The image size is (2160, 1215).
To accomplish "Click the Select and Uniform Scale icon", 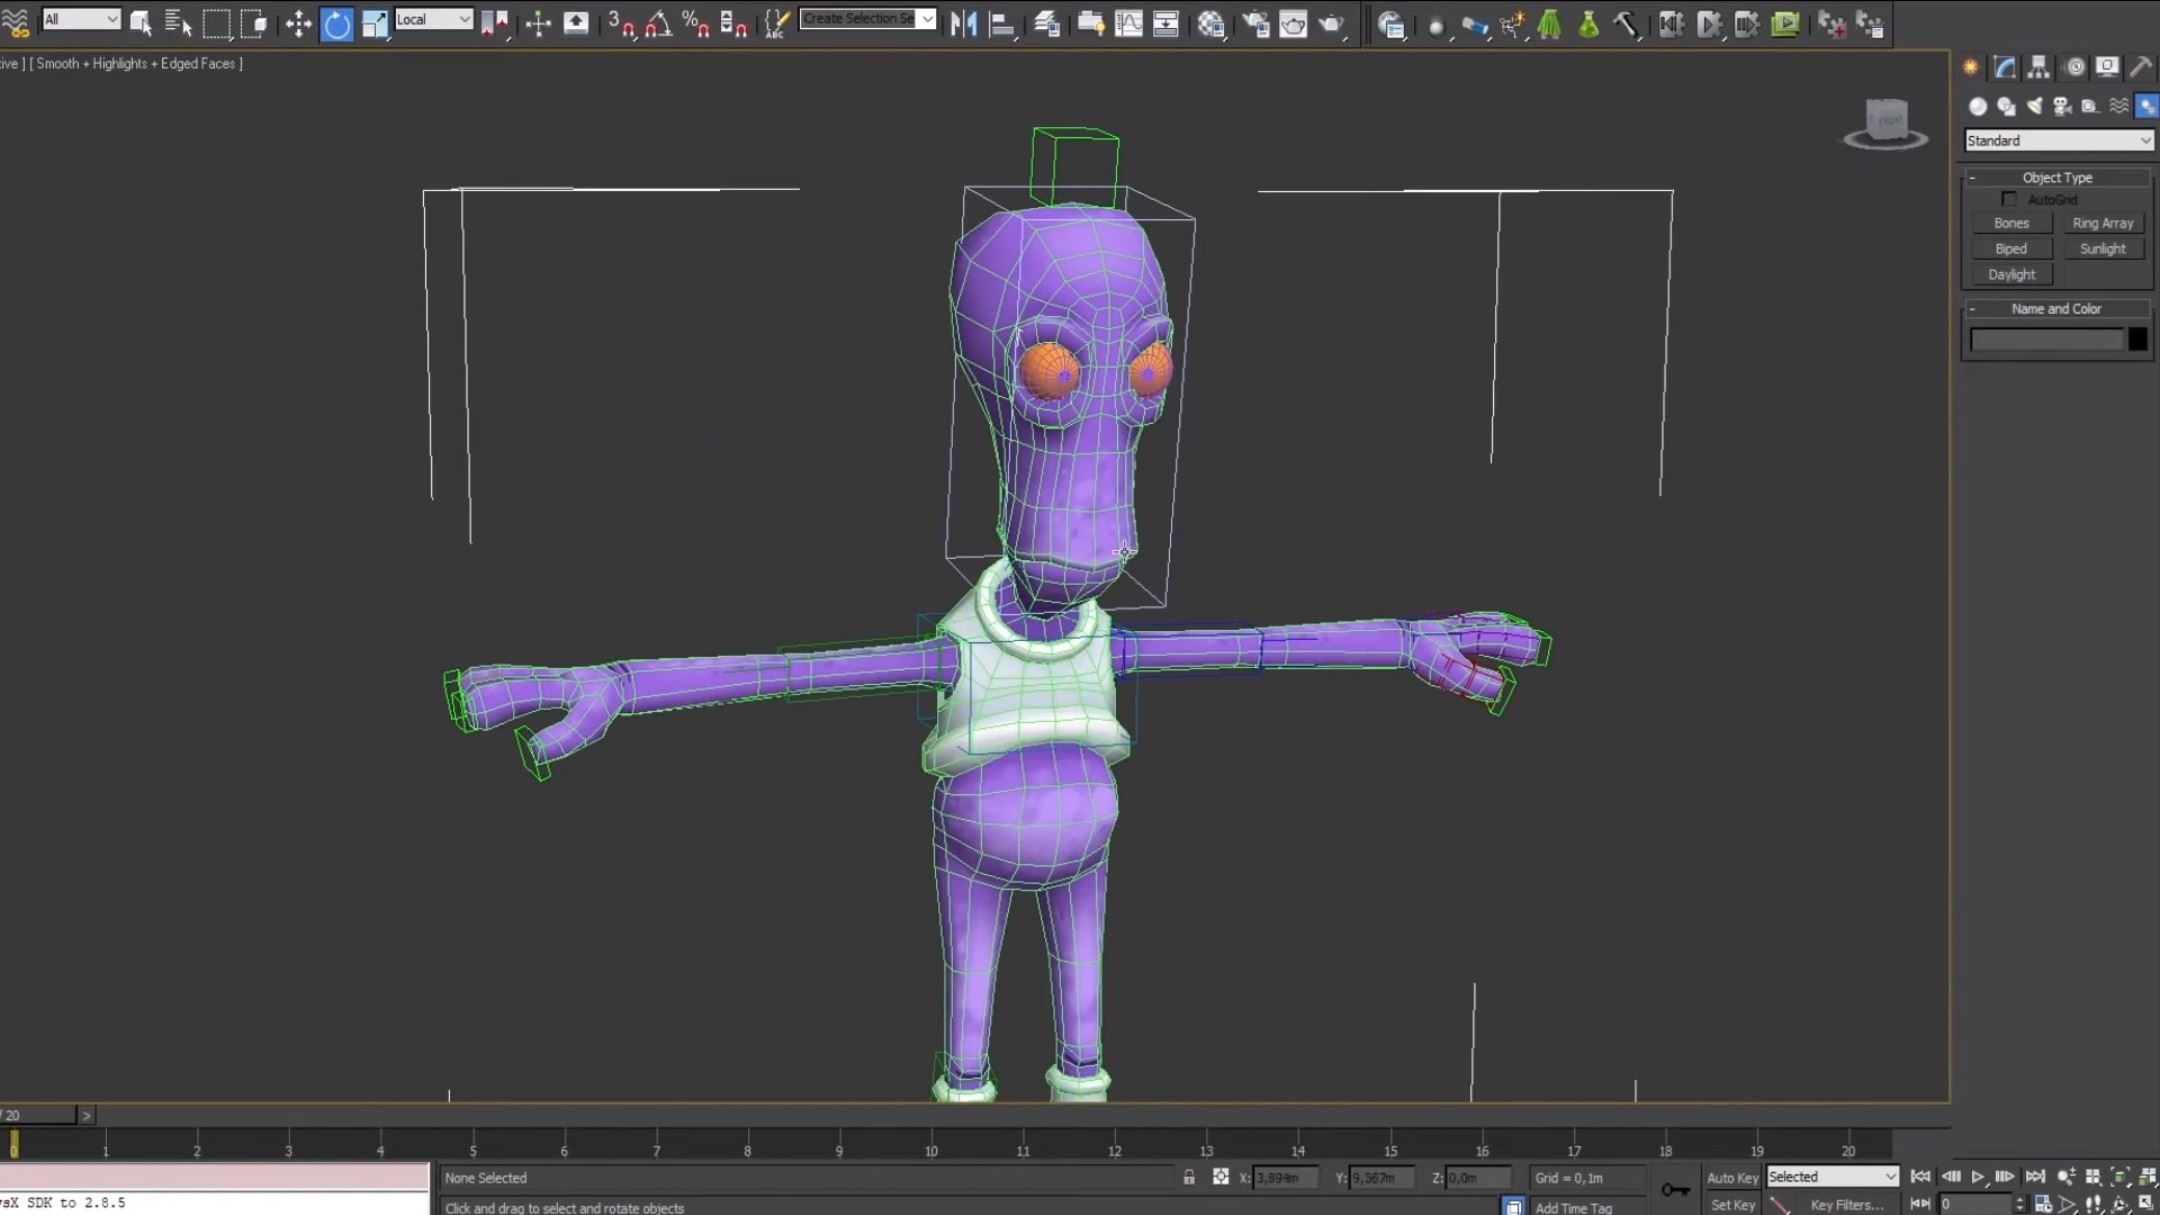I will [x=375, y=23].
